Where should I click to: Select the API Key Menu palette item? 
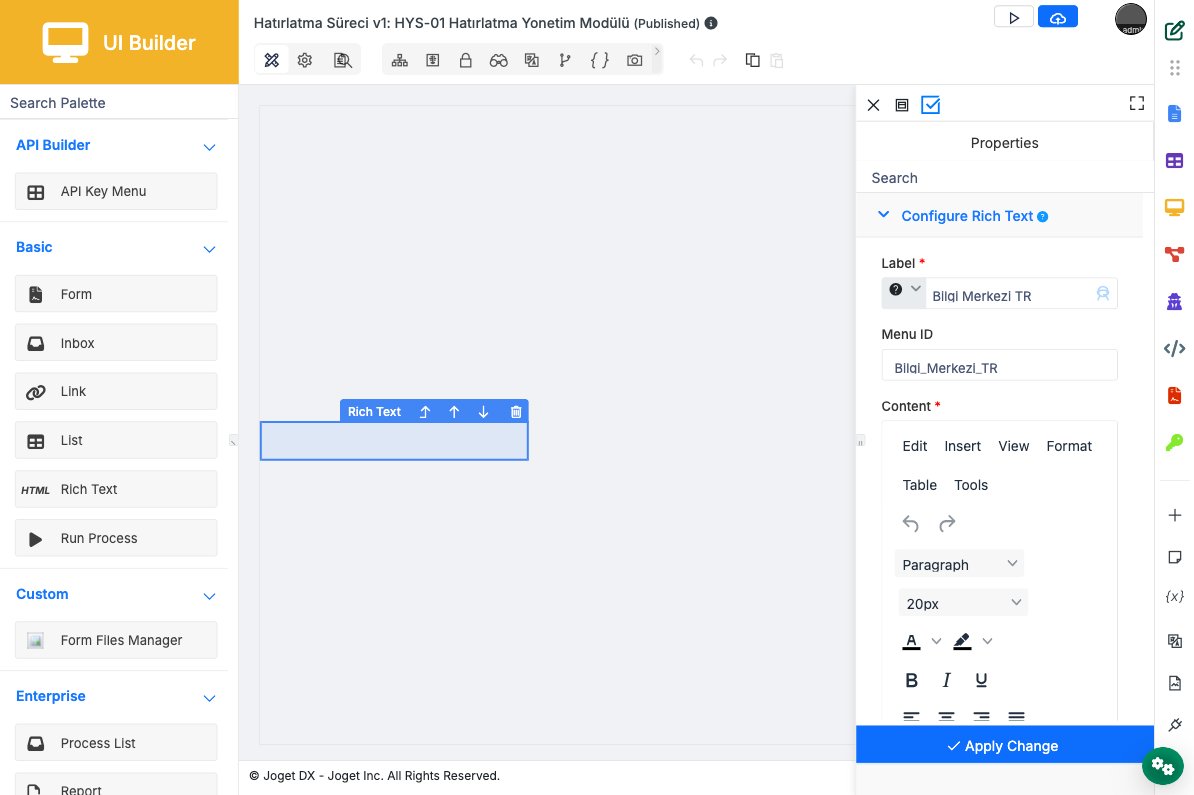pyautogui.click(x=116, y=191)
